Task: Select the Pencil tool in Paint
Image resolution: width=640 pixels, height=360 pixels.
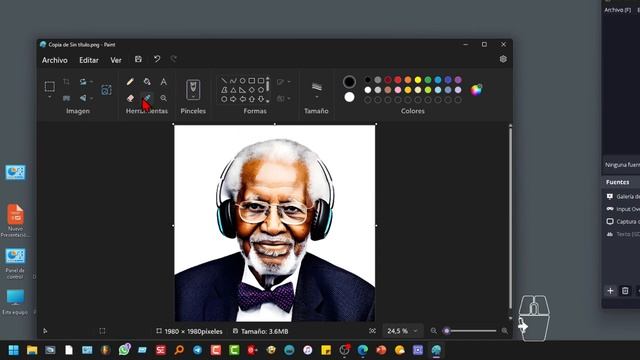Action: (130, 82)
